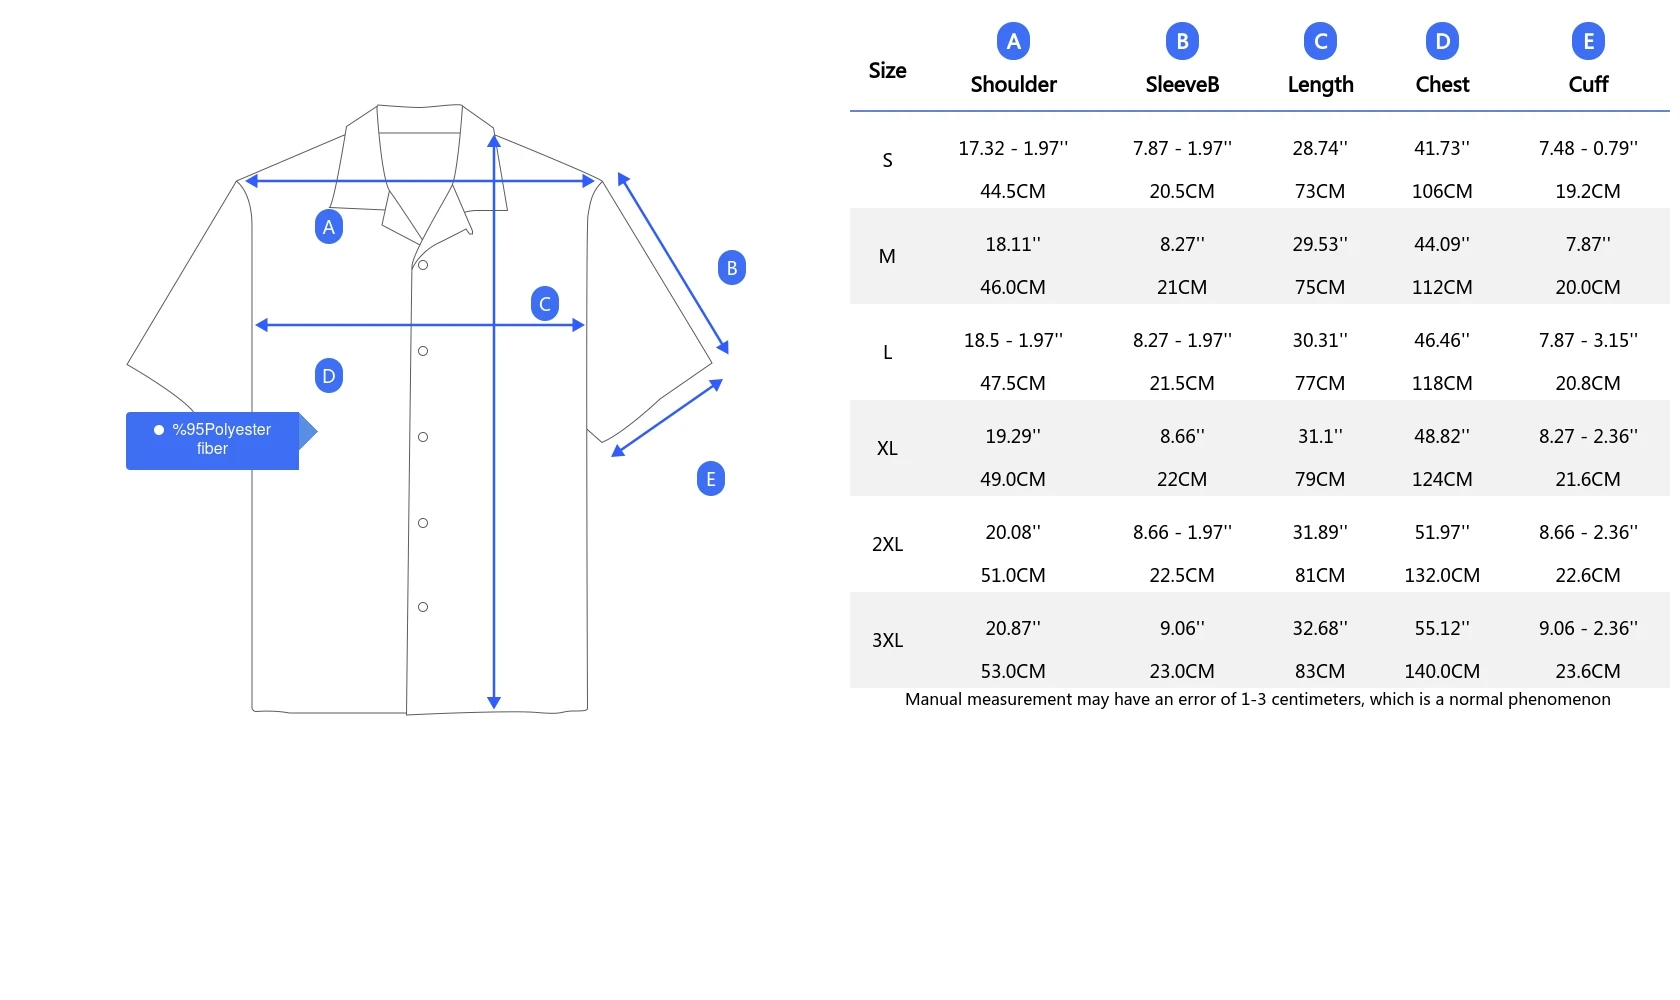Select the D badge above the Chest header
Viewport: 1680px width, 1000px height.
tap(1442, 41)
